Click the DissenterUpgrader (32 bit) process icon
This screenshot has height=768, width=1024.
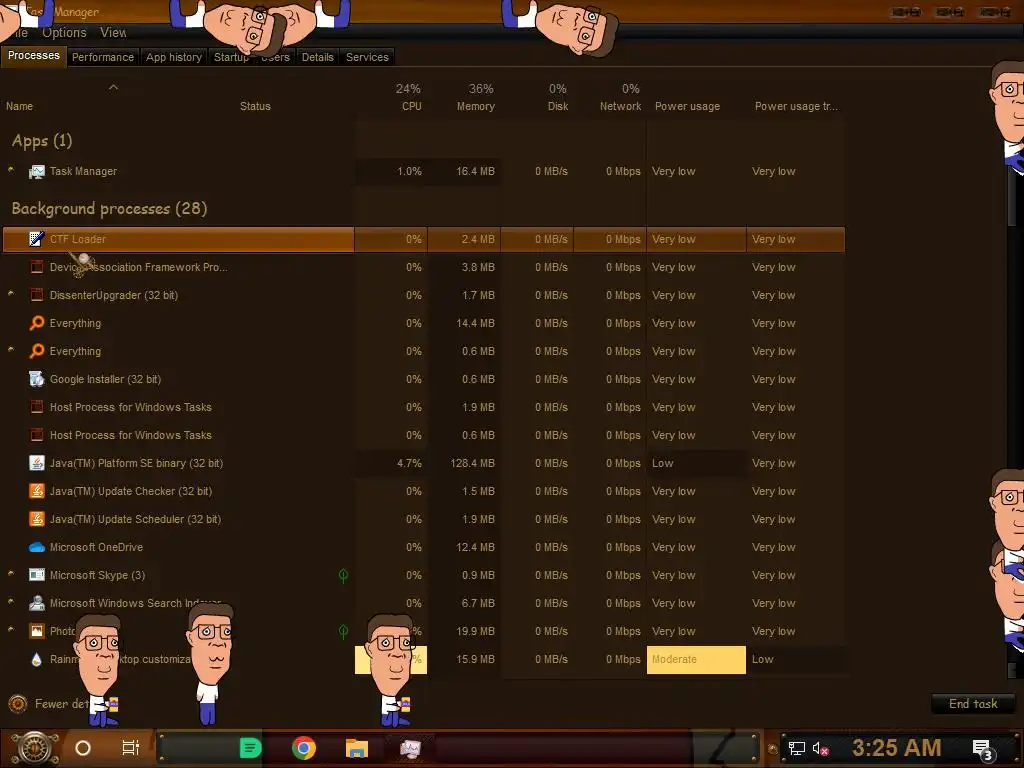click(37, 295)
